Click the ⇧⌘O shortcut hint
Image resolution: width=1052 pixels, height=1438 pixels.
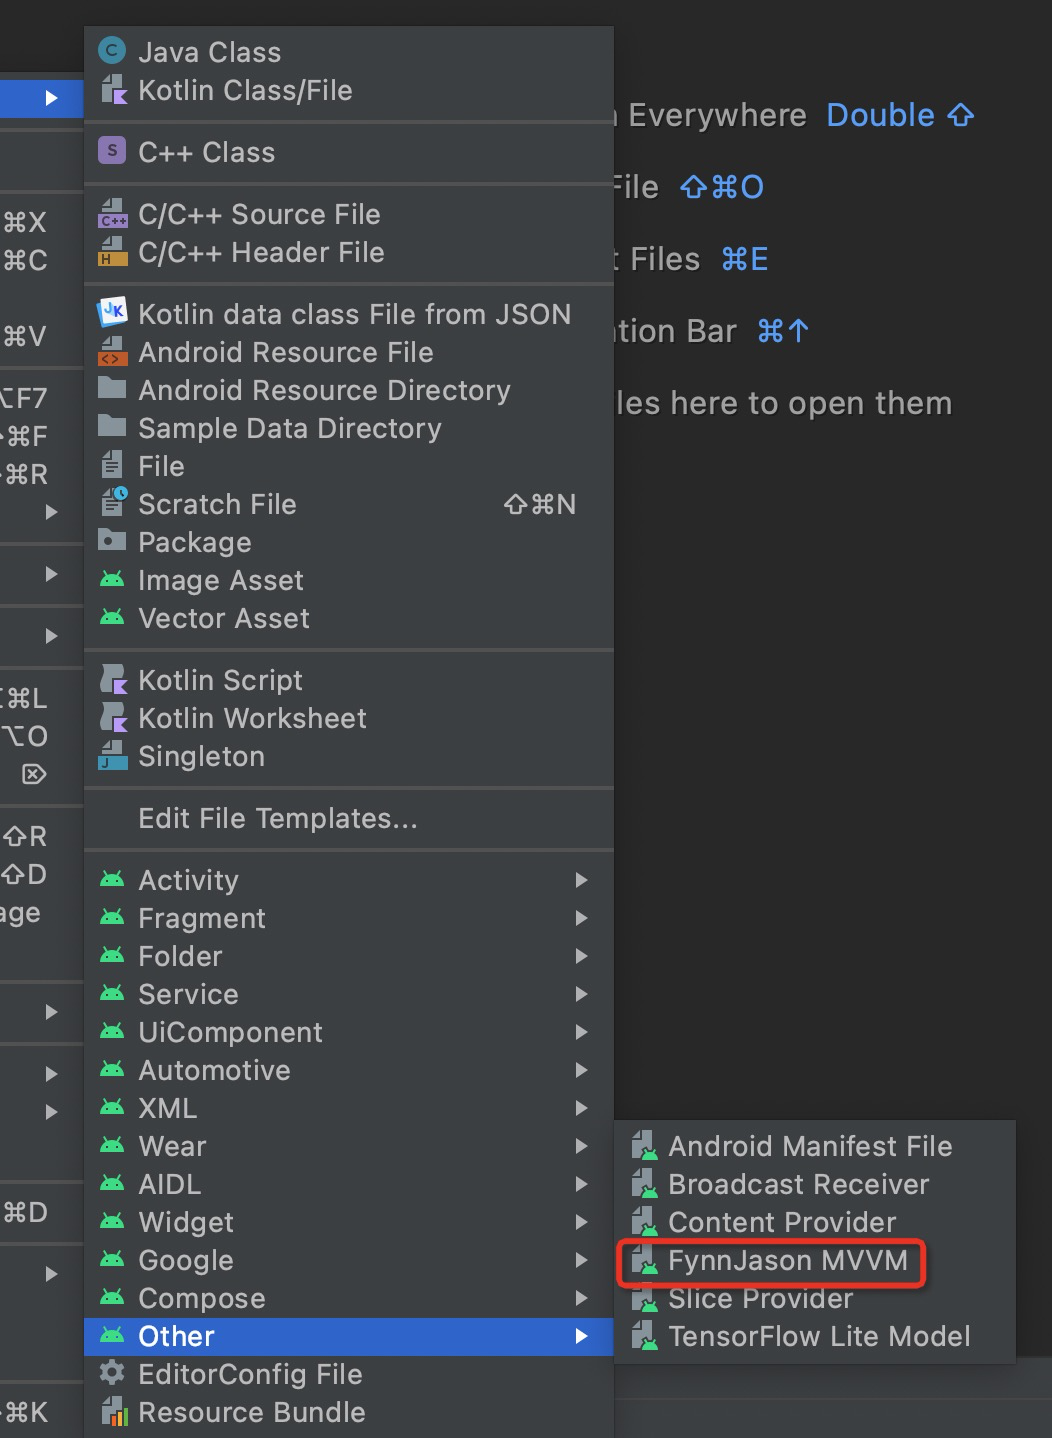[x=722, y=187]
